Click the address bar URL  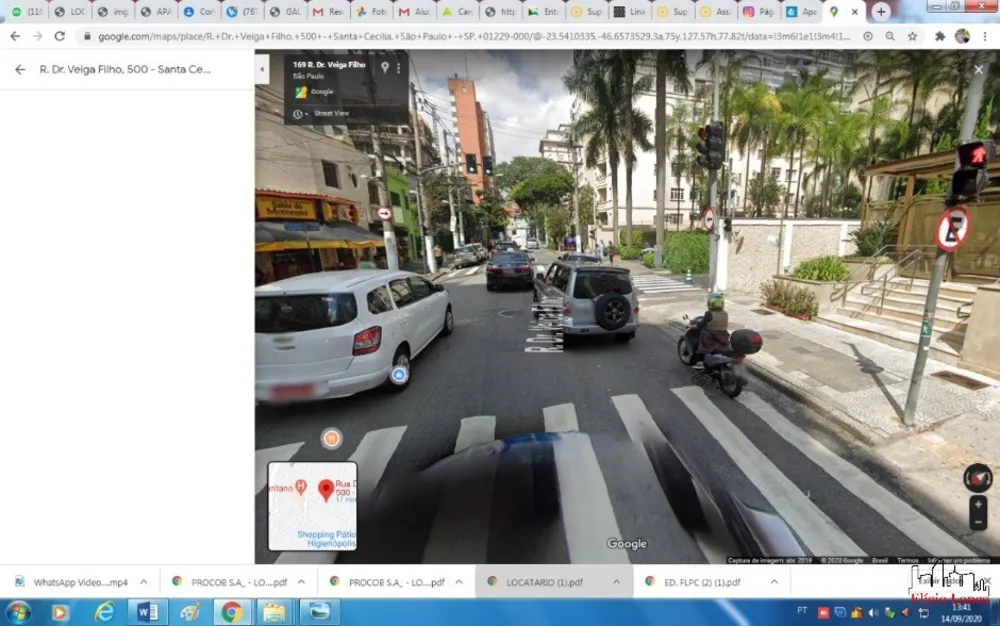tap(473, 37)
